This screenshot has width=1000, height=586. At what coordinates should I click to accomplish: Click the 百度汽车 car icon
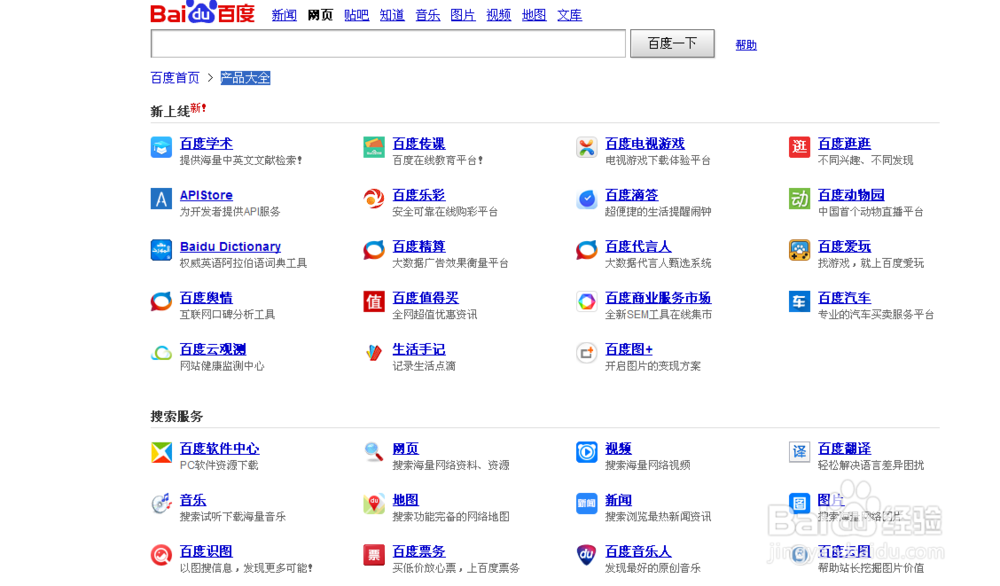click(798, 301)
